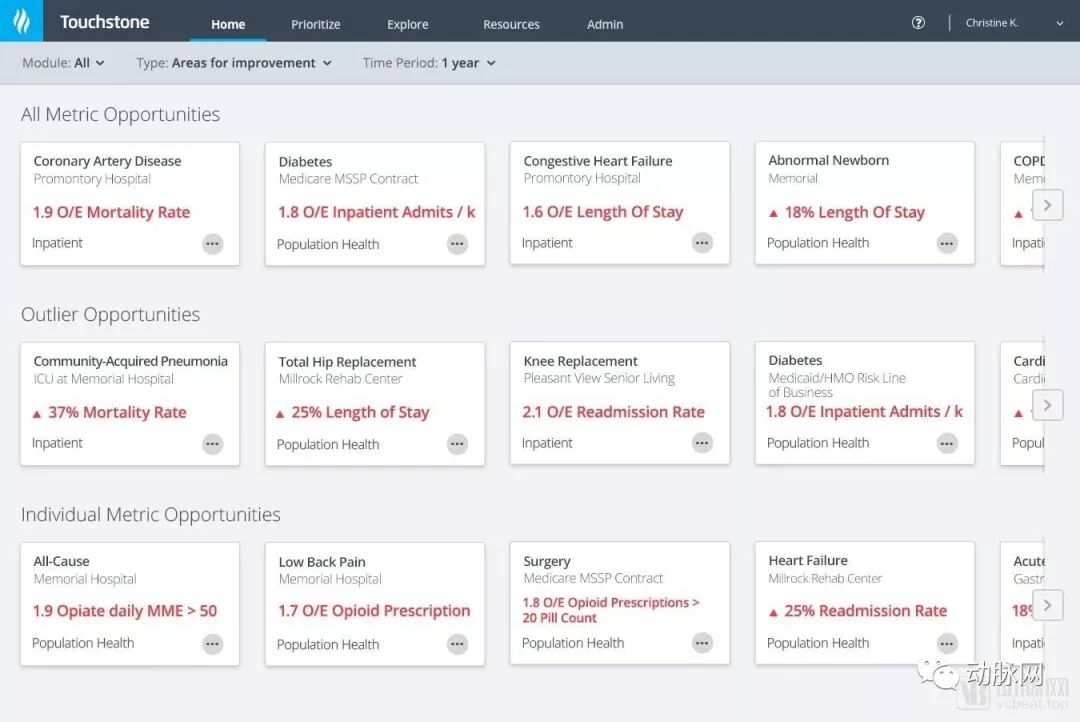Viewport: 1080px width, 722px height.
Task: Click the ICU at Memorial Hospital subtitle
Action: (x=103, y=379)
